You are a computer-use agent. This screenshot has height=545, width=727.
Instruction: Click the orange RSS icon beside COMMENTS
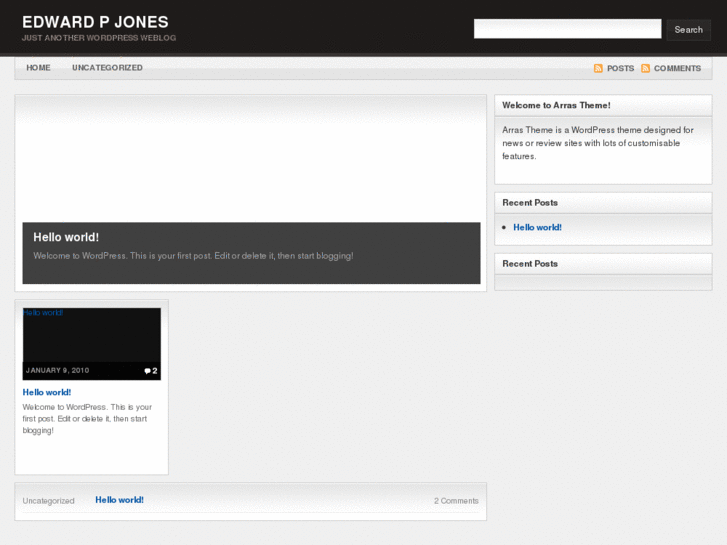tap(645, 69)
